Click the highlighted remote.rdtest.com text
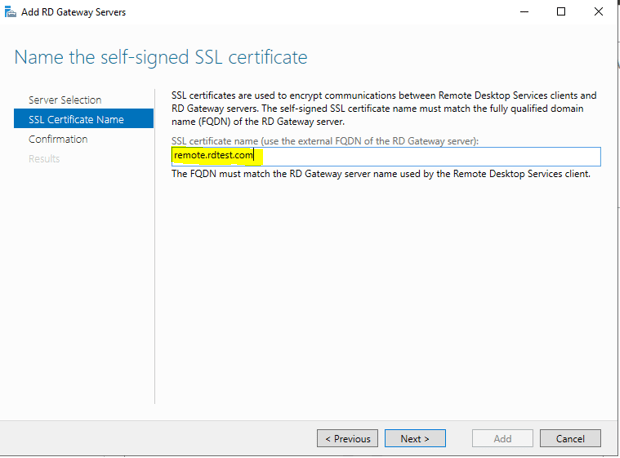Screen dimensions: 620x458 [214, 156]
